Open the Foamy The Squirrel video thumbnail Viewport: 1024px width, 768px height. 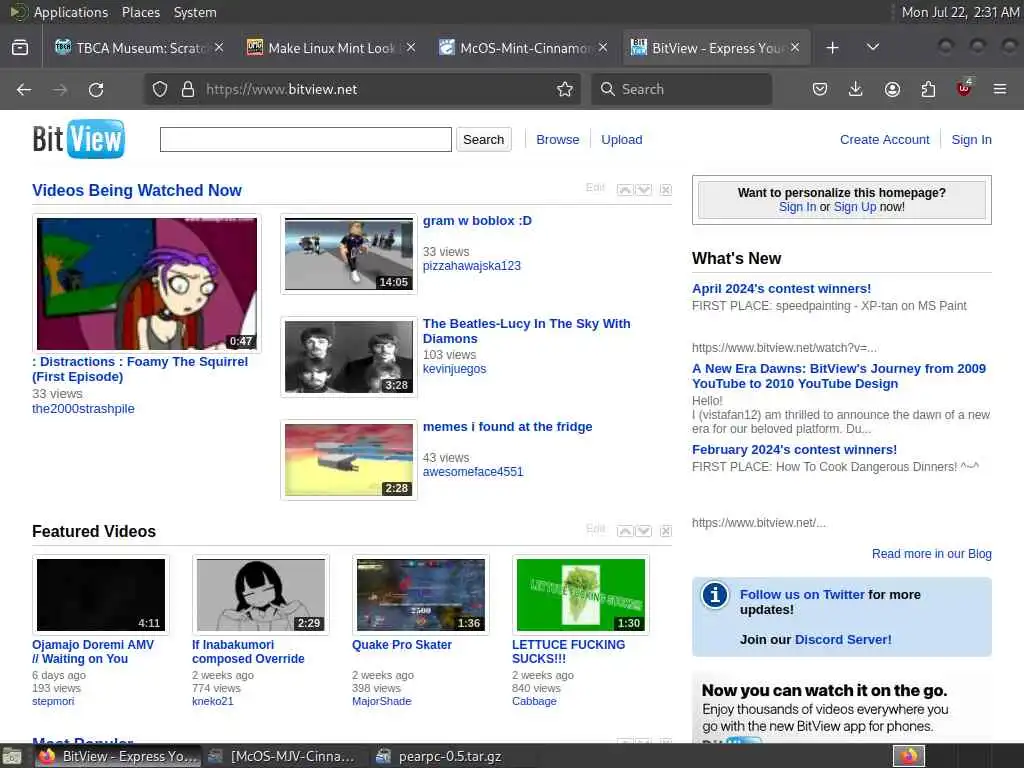point(147,284)
